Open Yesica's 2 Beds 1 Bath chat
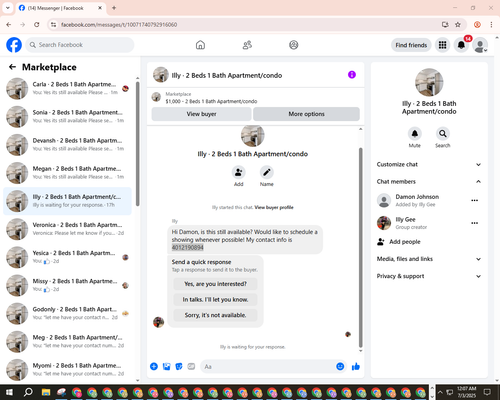This screenshot has height=400, width=500. [x=67, y=257]
